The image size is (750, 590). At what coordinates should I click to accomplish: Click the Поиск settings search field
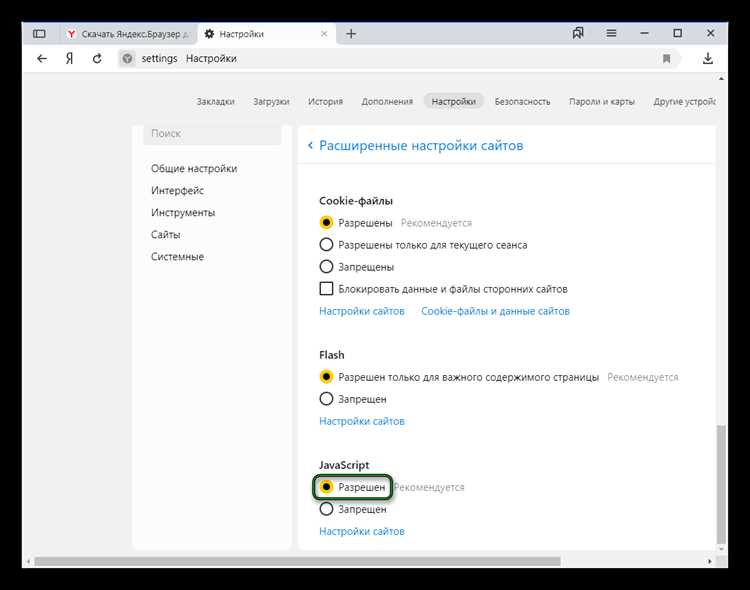click(212, 134)
